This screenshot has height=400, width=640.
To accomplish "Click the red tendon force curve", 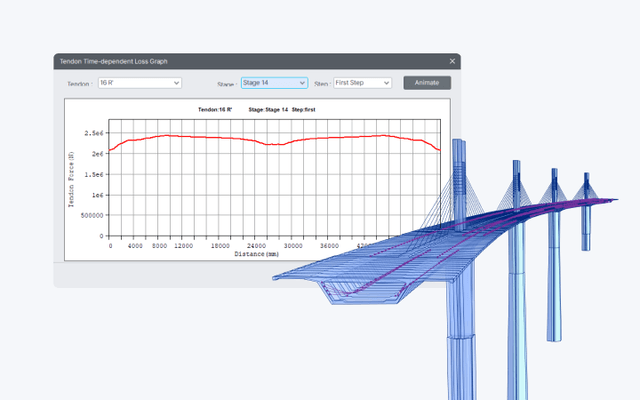I will [220, 138].
